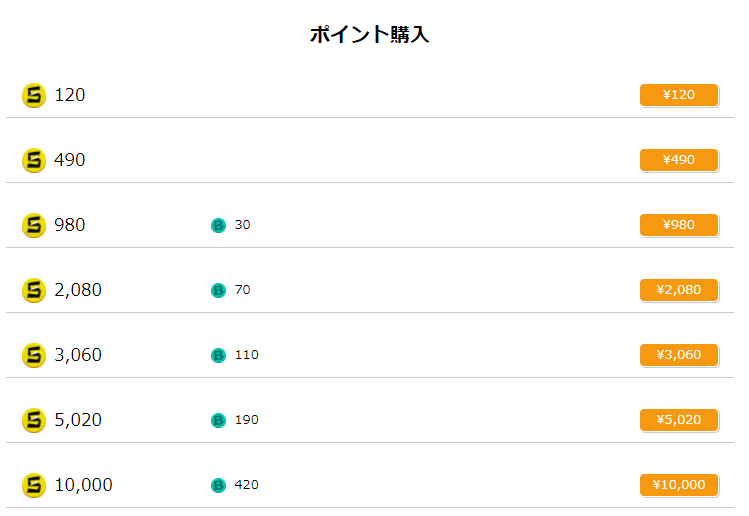Click the yellow S coin beside 10,000
Screen dimensions: 749x516
pos(34,485)
